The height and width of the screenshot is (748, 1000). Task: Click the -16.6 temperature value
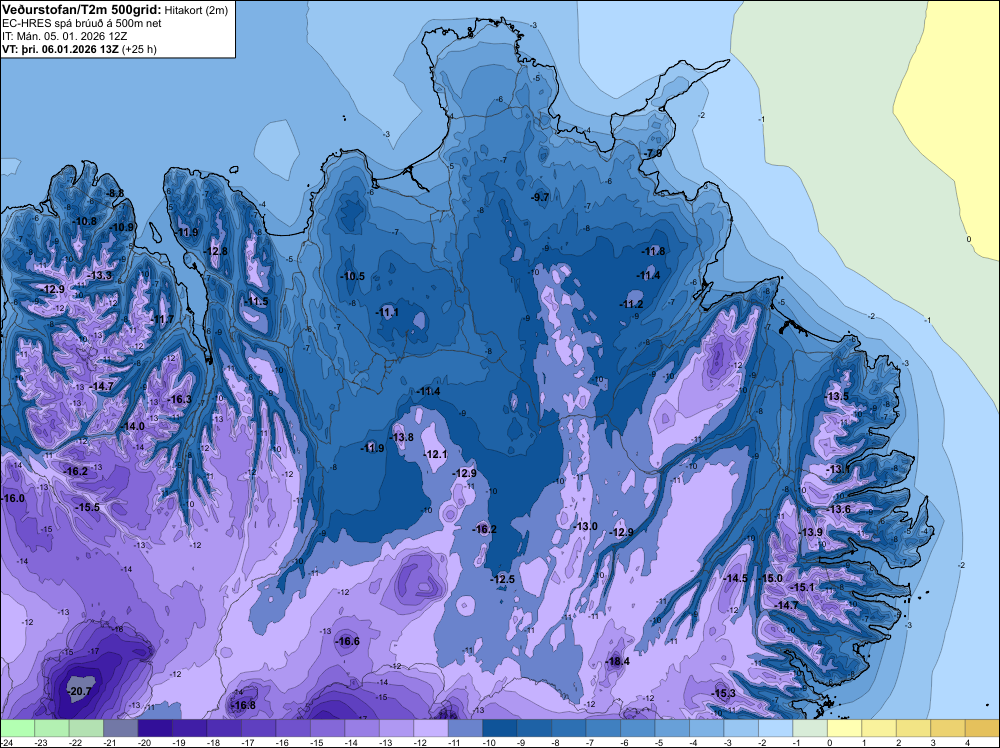(348, 642)
